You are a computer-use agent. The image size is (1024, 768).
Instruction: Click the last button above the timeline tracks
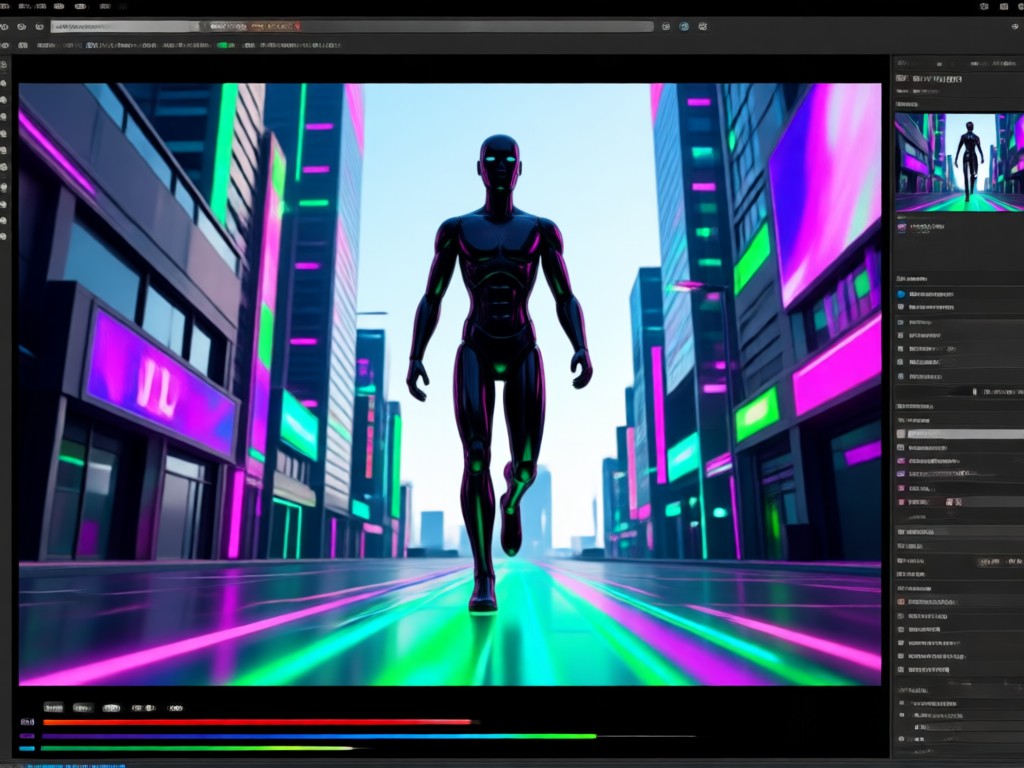175,707
